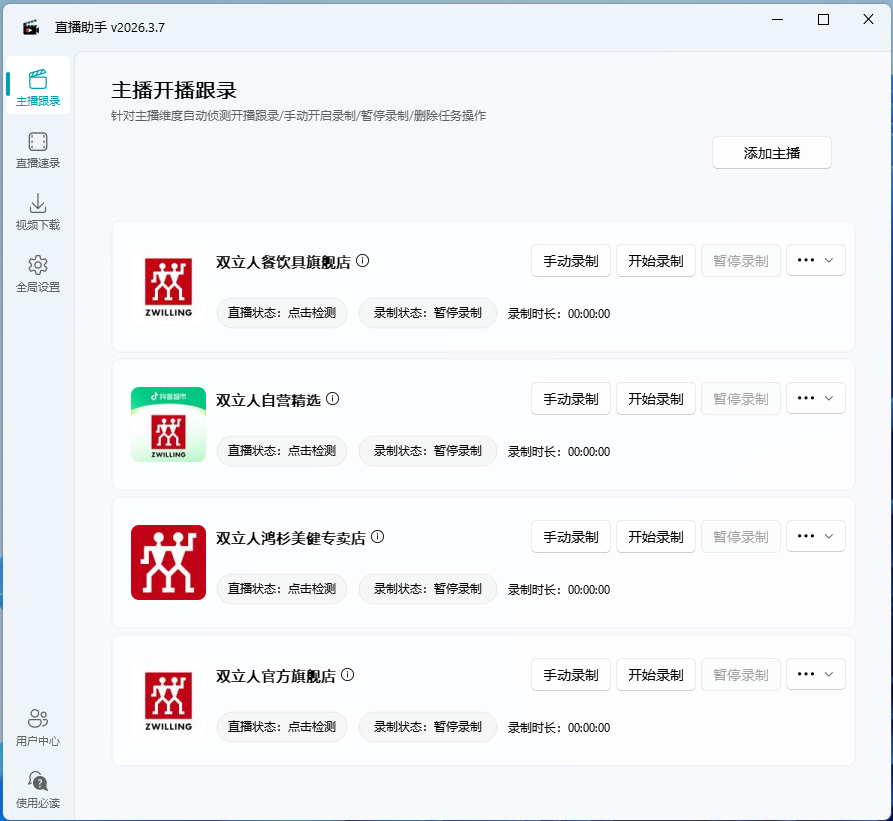Click the 暂停录制 control for 双立人自营精选
The width and height of the screenshot is (893, 821).
point(740,398)
